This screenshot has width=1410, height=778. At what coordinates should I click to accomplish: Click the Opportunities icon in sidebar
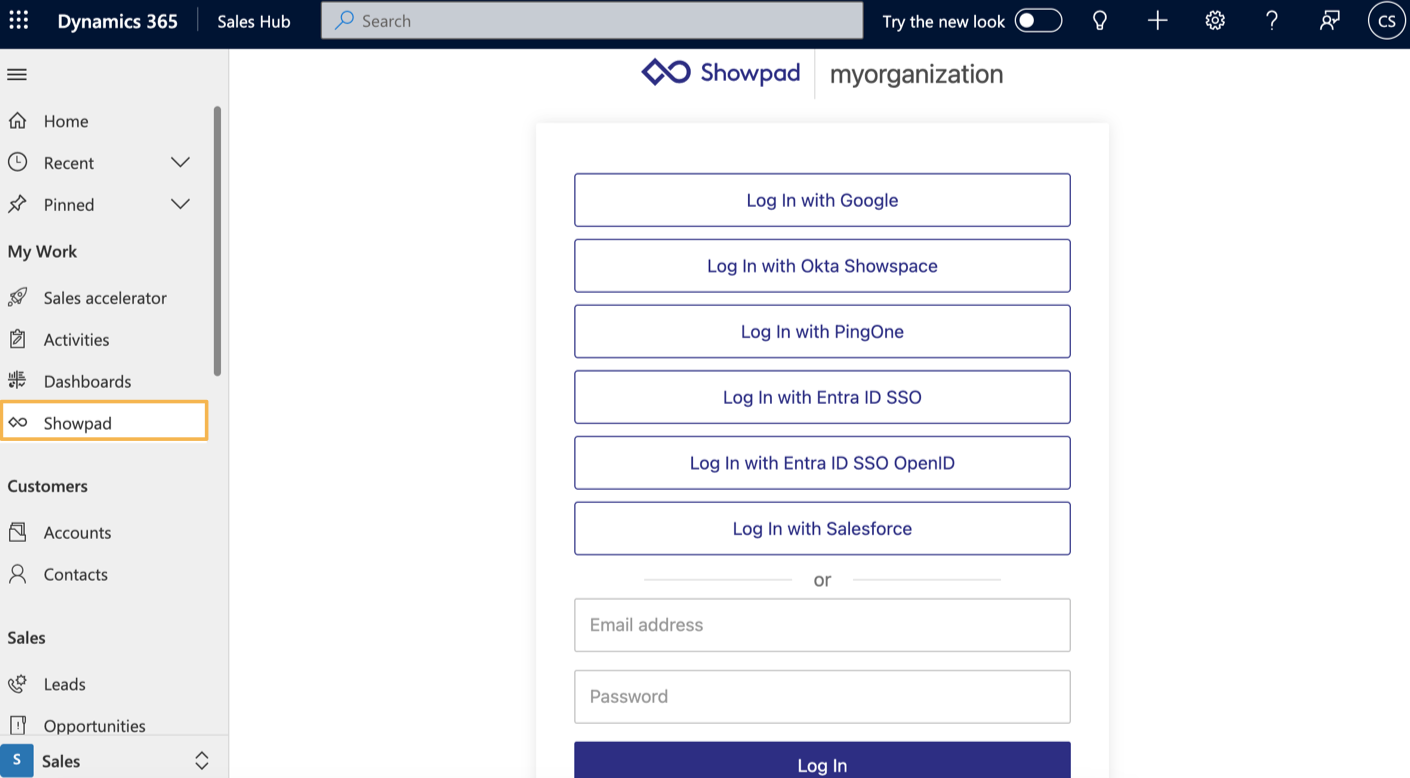point(17,725)
